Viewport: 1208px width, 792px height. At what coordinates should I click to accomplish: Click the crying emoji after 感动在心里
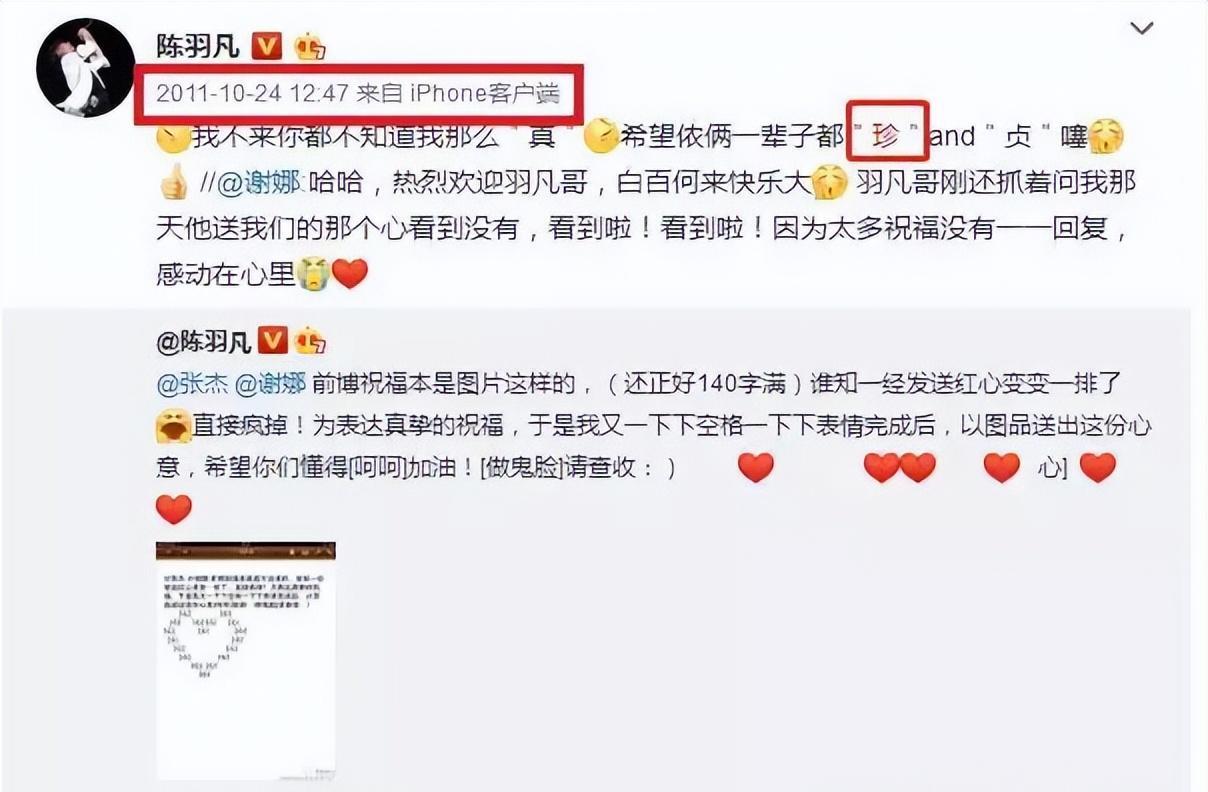click(314, 273)
